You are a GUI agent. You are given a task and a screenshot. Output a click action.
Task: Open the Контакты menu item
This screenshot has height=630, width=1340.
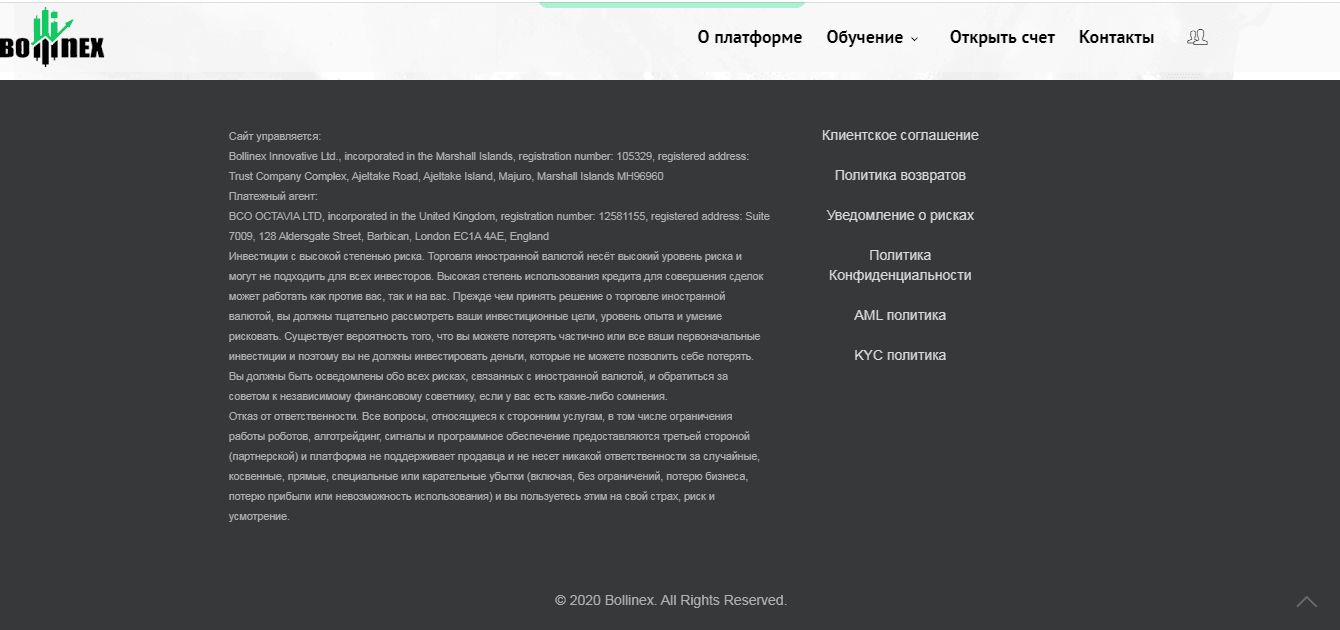pyautogui.click(x=1116, y=37)
